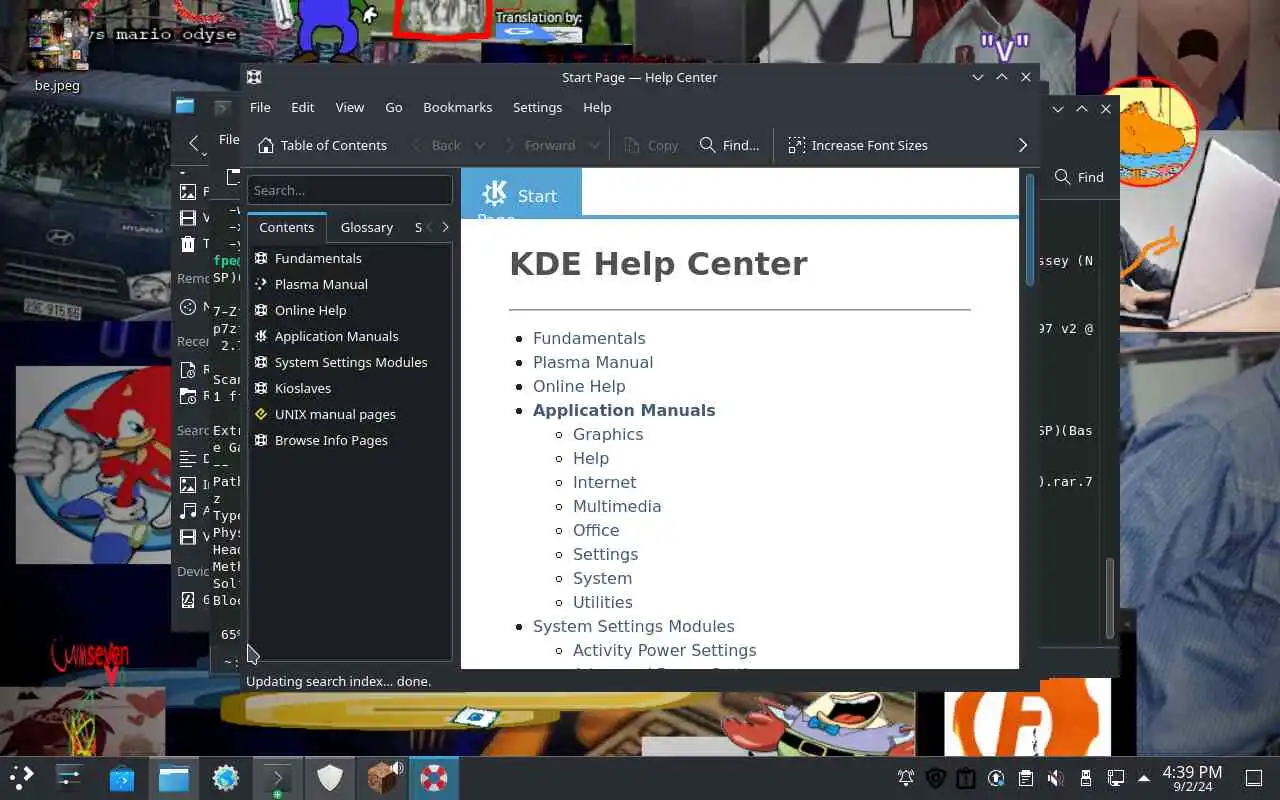Viewport: 1280px width, 800px height.
Task: Open Online Help link on start page
Action: coord(579,386)
